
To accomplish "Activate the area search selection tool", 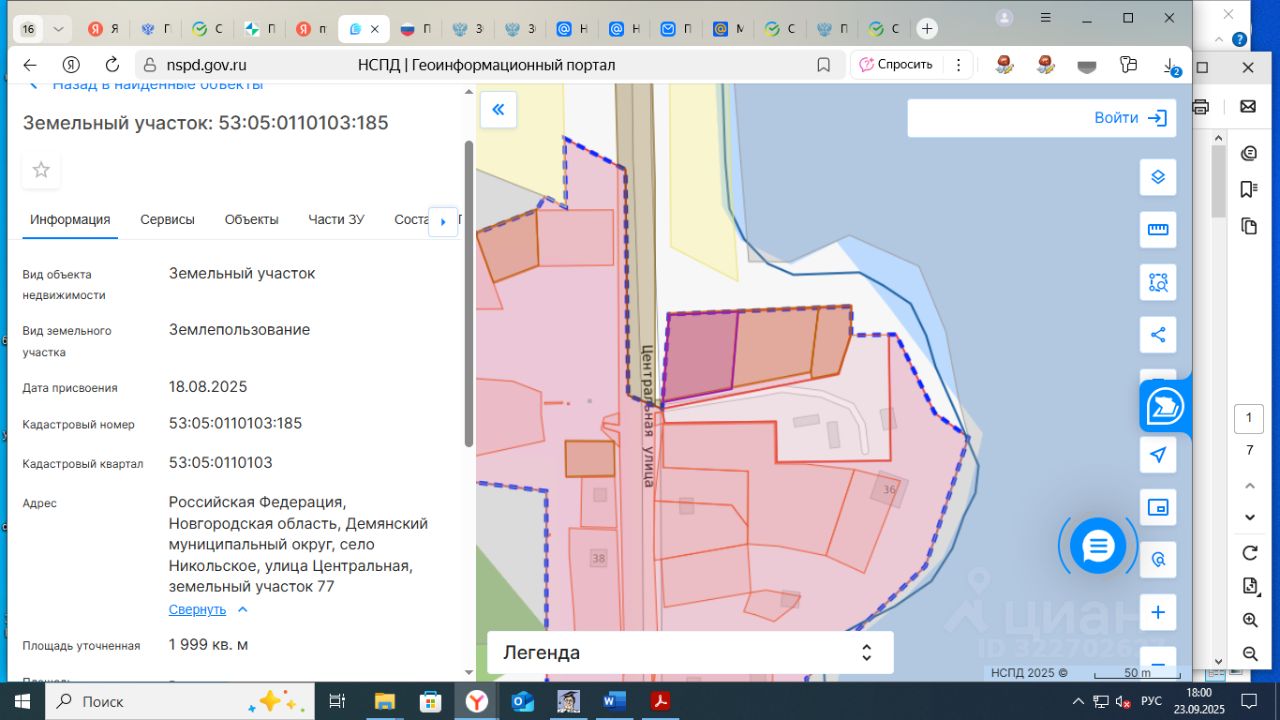I will pos(1158,283).
